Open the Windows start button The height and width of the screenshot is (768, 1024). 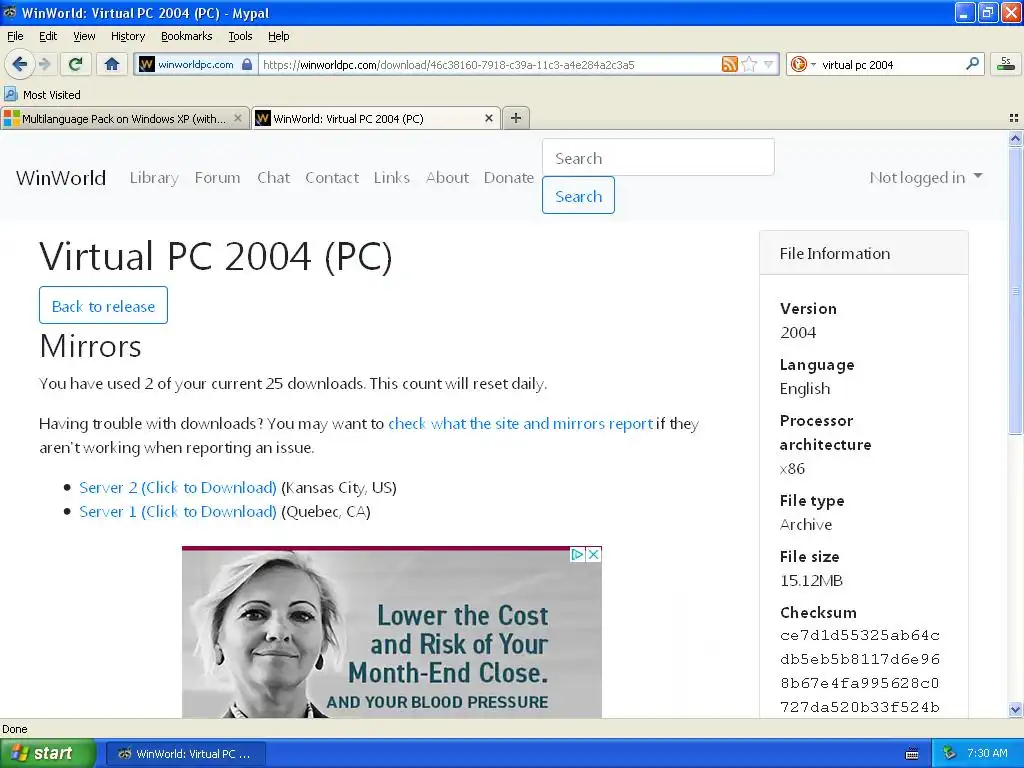click(x=47, y=754)
